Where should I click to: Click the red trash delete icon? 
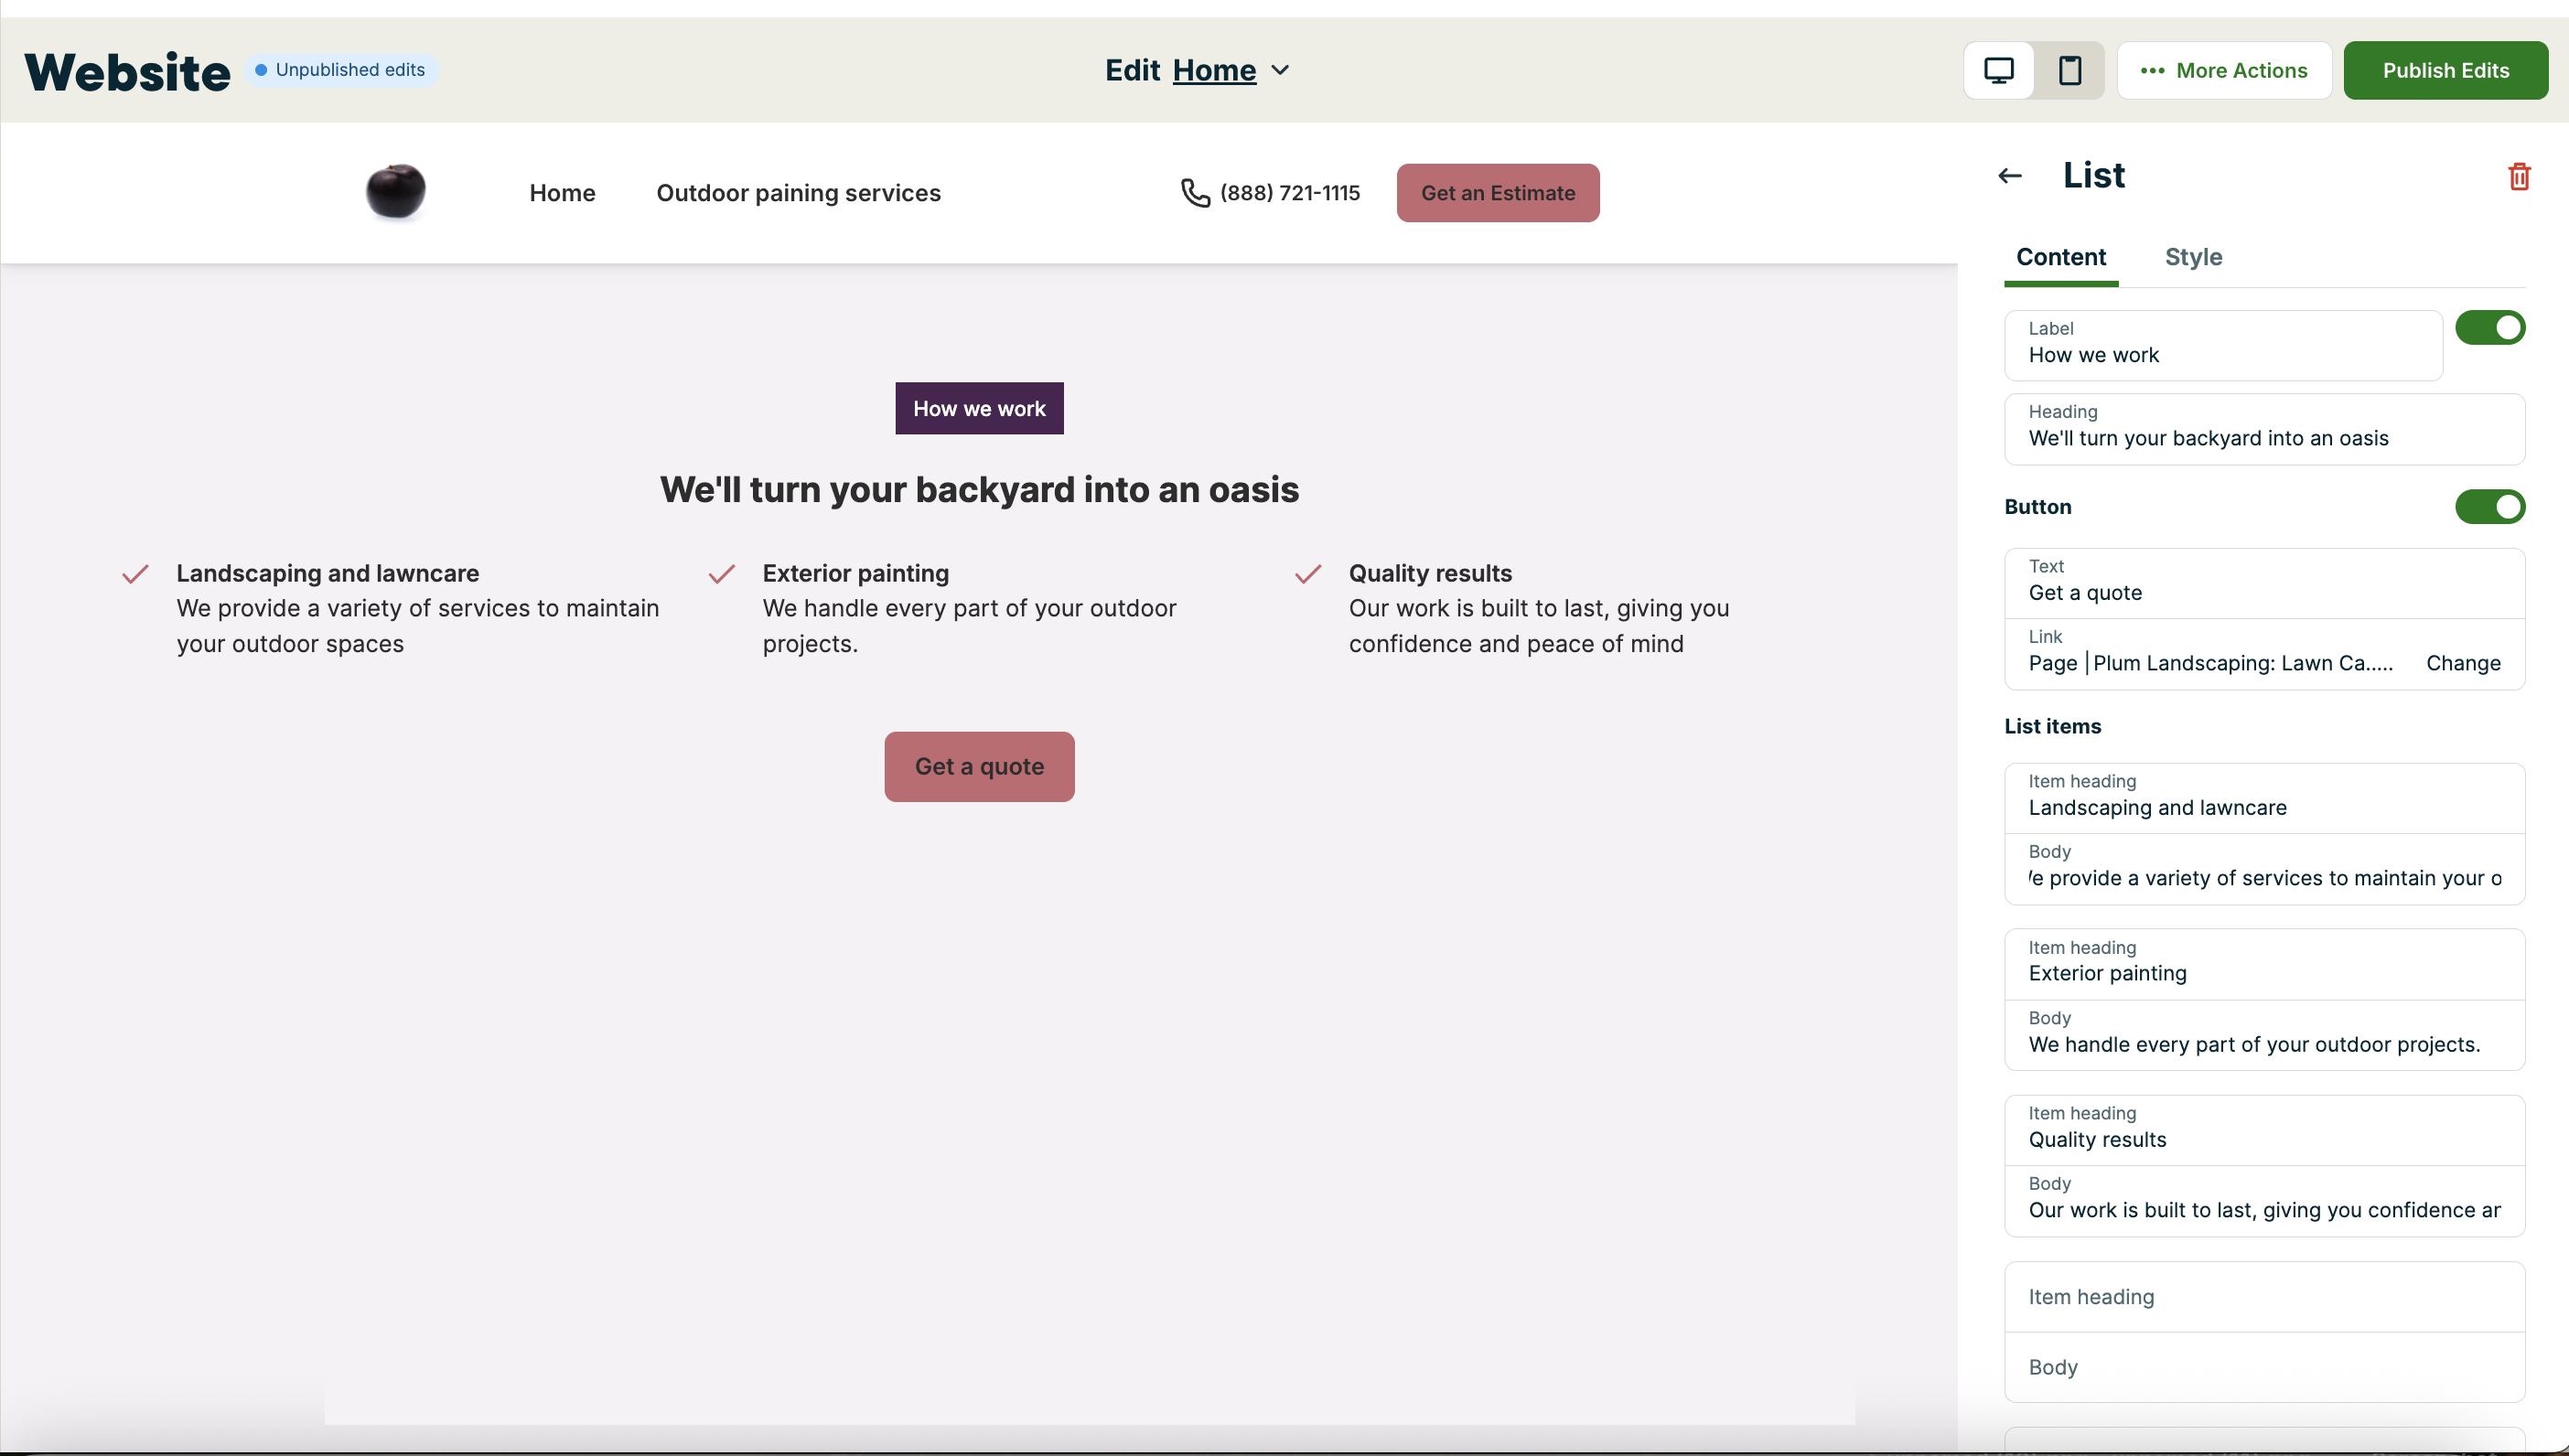tap(2518, 177)
